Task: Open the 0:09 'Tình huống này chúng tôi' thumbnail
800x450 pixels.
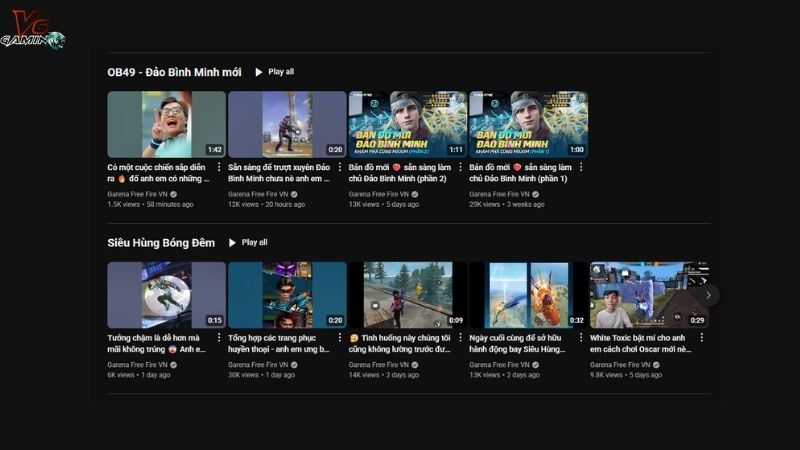Action: click(x=408, y=295)
